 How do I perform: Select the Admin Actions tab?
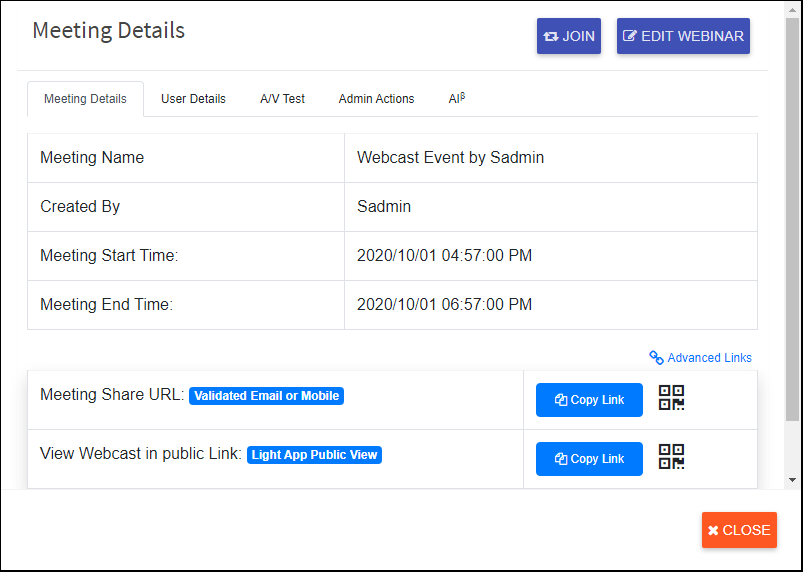(x=376, y=99)
